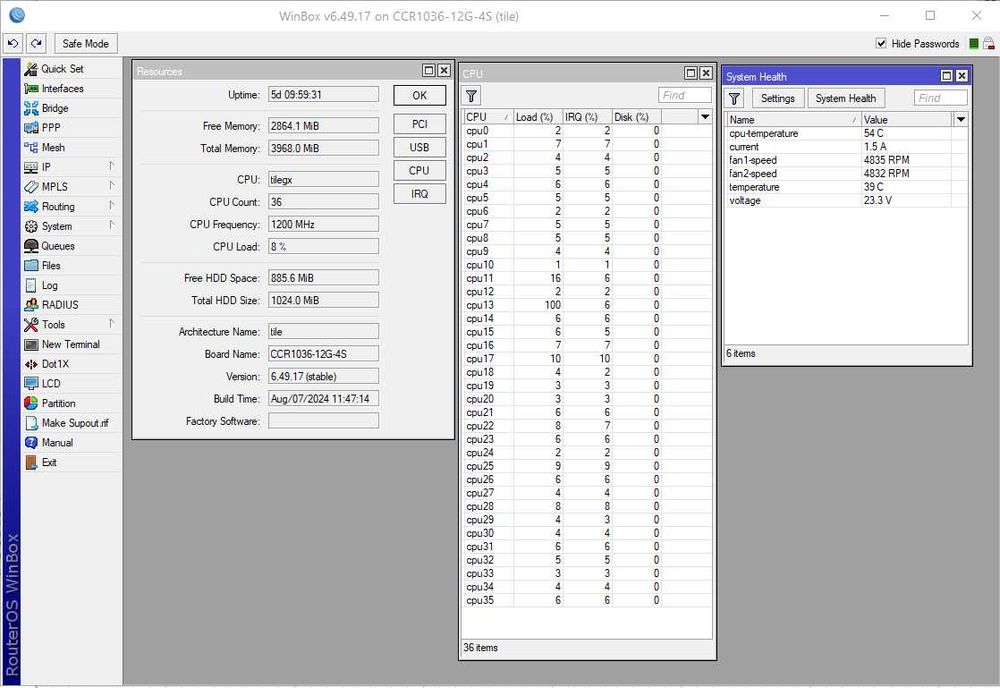The image size is (1000, 688).
Task: Select the cpu17 row in the CPU table
Action: [x=587, y=358]
